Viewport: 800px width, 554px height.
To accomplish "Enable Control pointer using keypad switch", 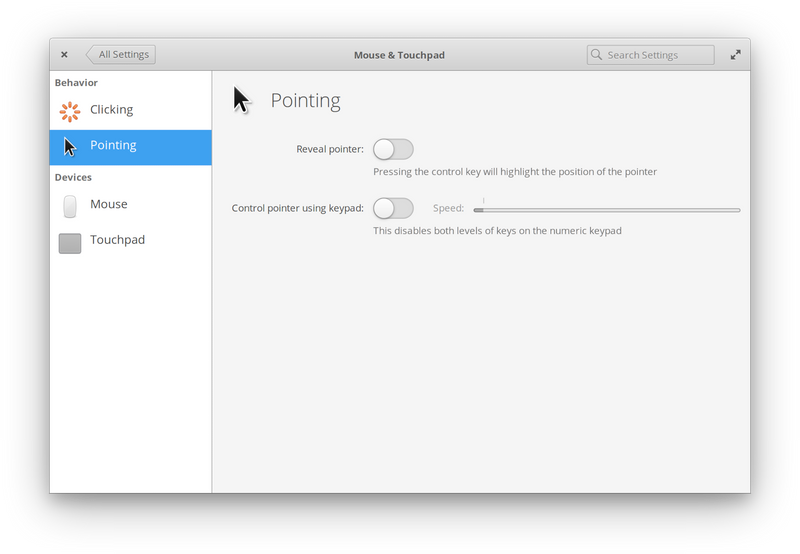I will tap(393, 208).
